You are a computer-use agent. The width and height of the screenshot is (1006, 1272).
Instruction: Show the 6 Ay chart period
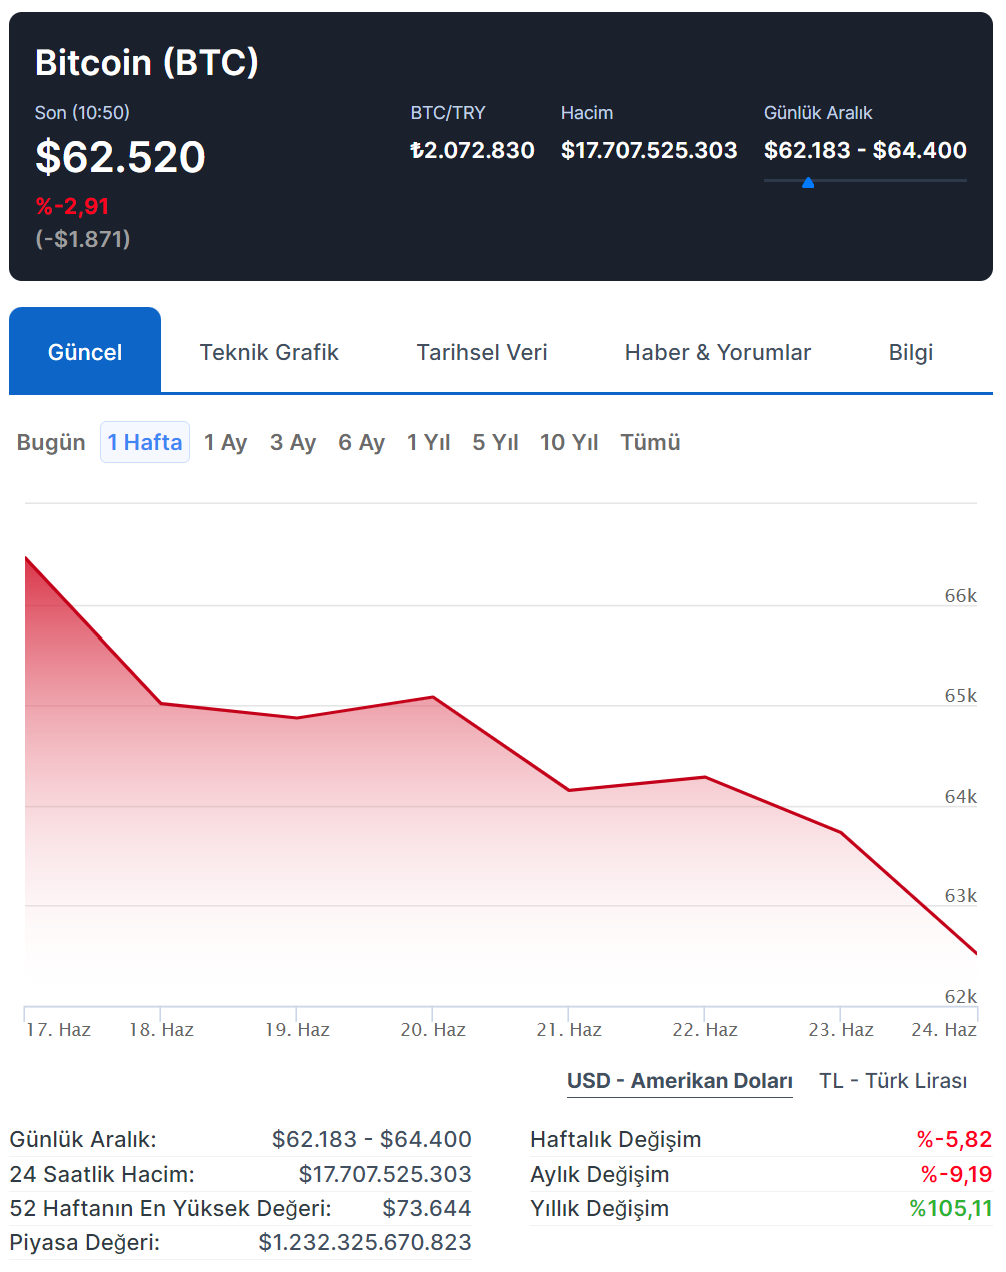361,442
